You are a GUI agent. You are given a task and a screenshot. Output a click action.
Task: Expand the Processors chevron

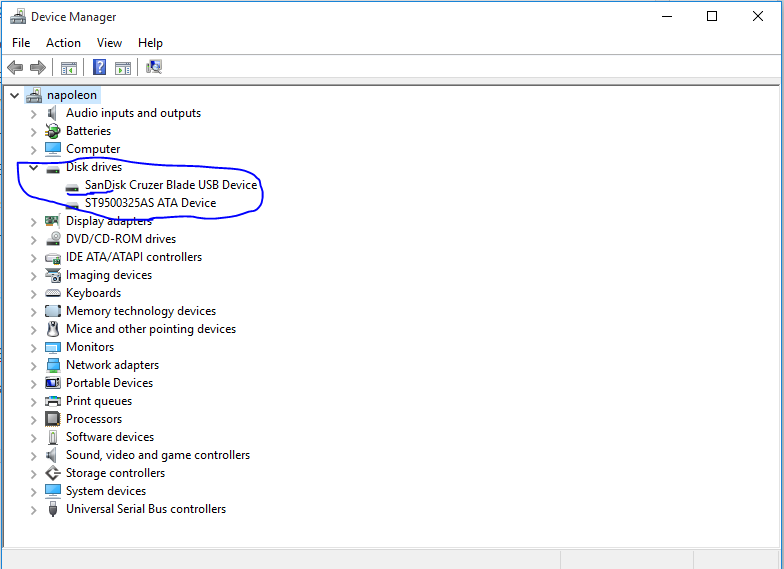[x=34, y=420]
